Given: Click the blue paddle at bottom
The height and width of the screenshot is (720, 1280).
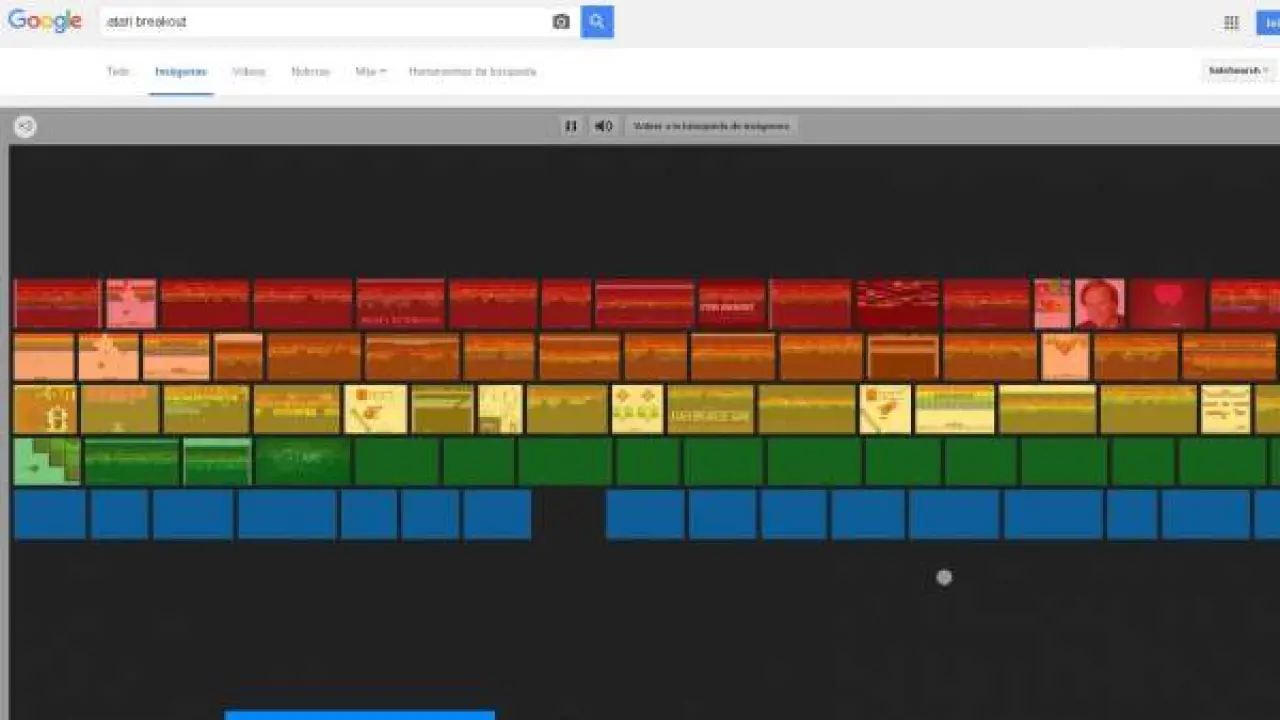Looking at the screenshot, I should pyautogui.click(x=360, y=714).
